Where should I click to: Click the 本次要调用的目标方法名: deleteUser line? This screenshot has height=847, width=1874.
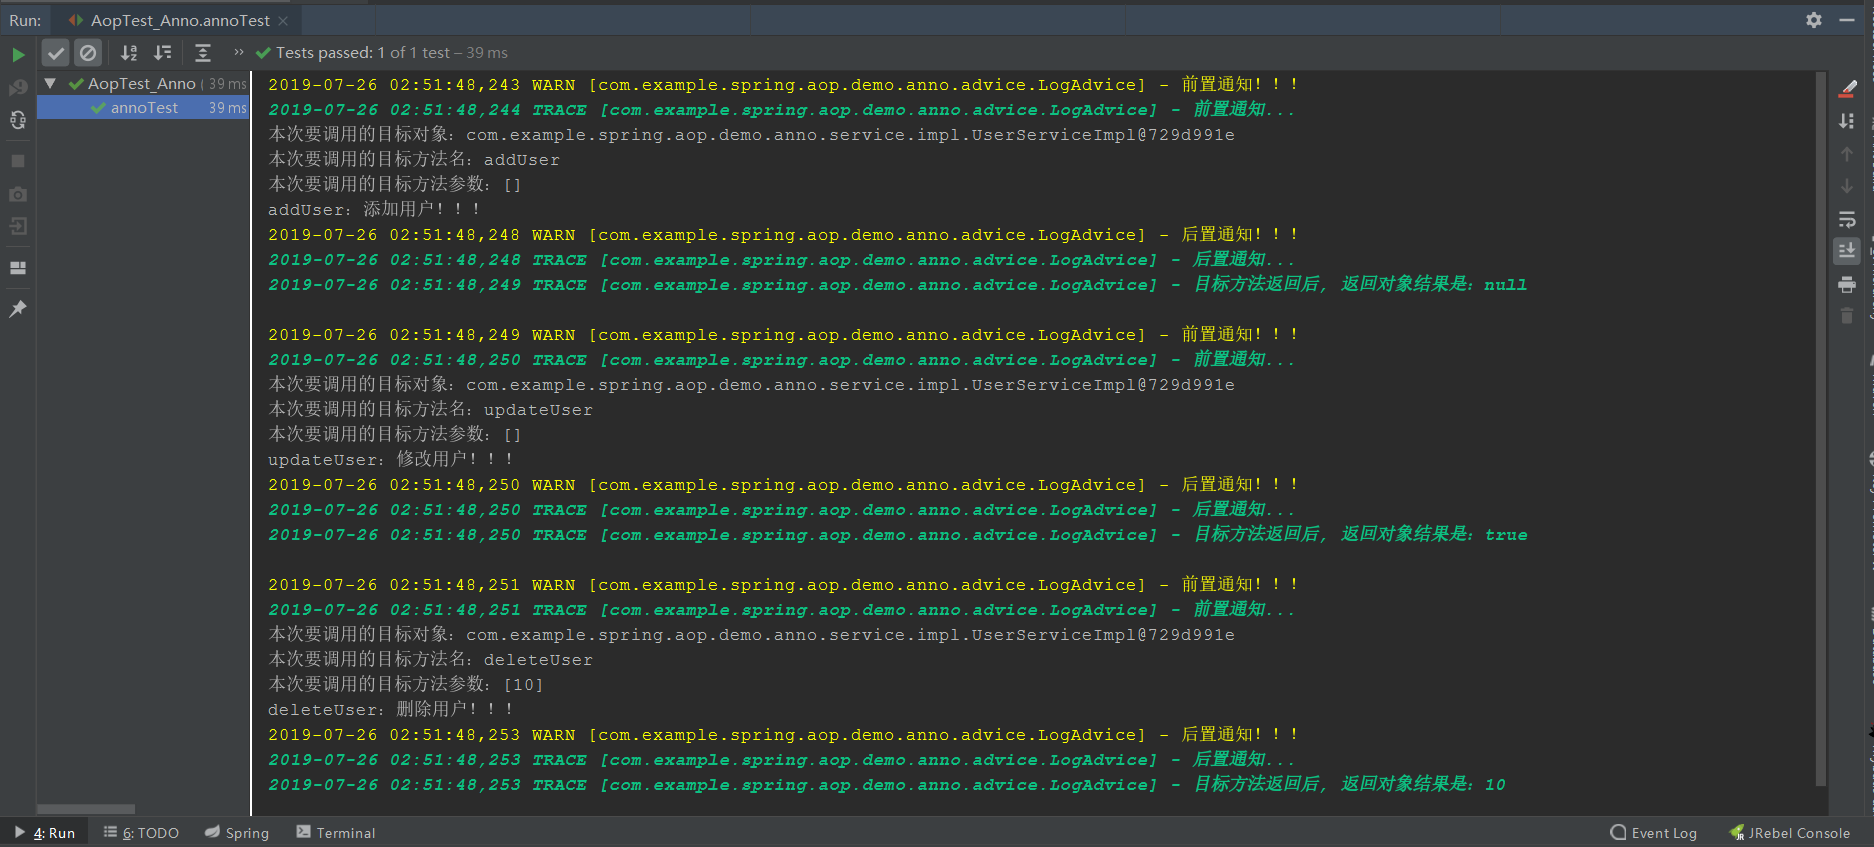pos(430,659)
